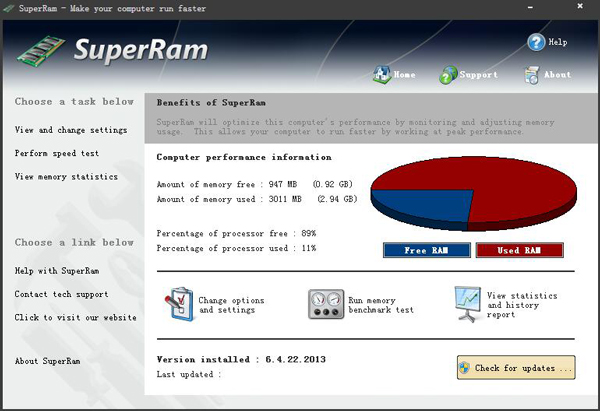
Task: Start the Perform speed test task
Action: [57, 153]
